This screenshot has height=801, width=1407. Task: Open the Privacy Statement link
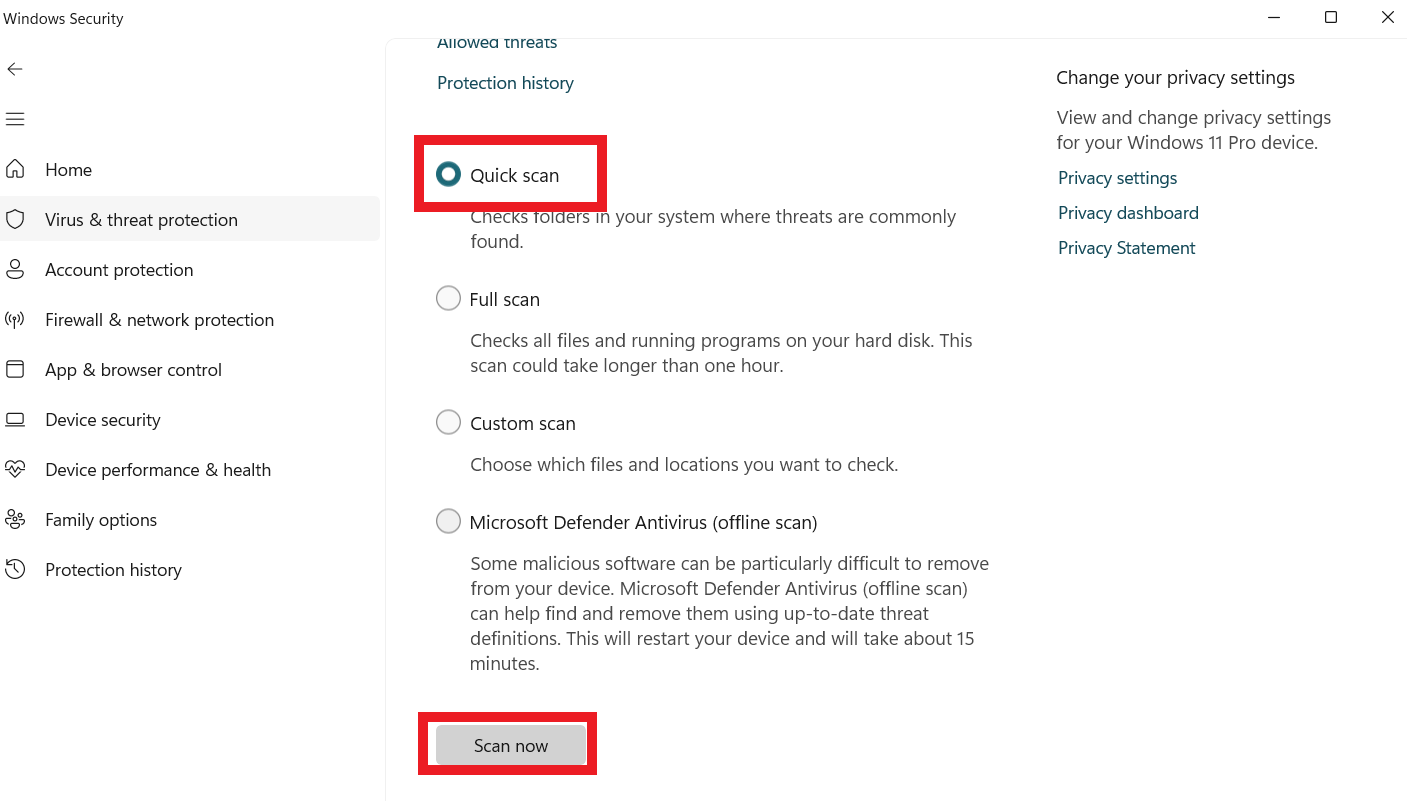point(1126,248)
